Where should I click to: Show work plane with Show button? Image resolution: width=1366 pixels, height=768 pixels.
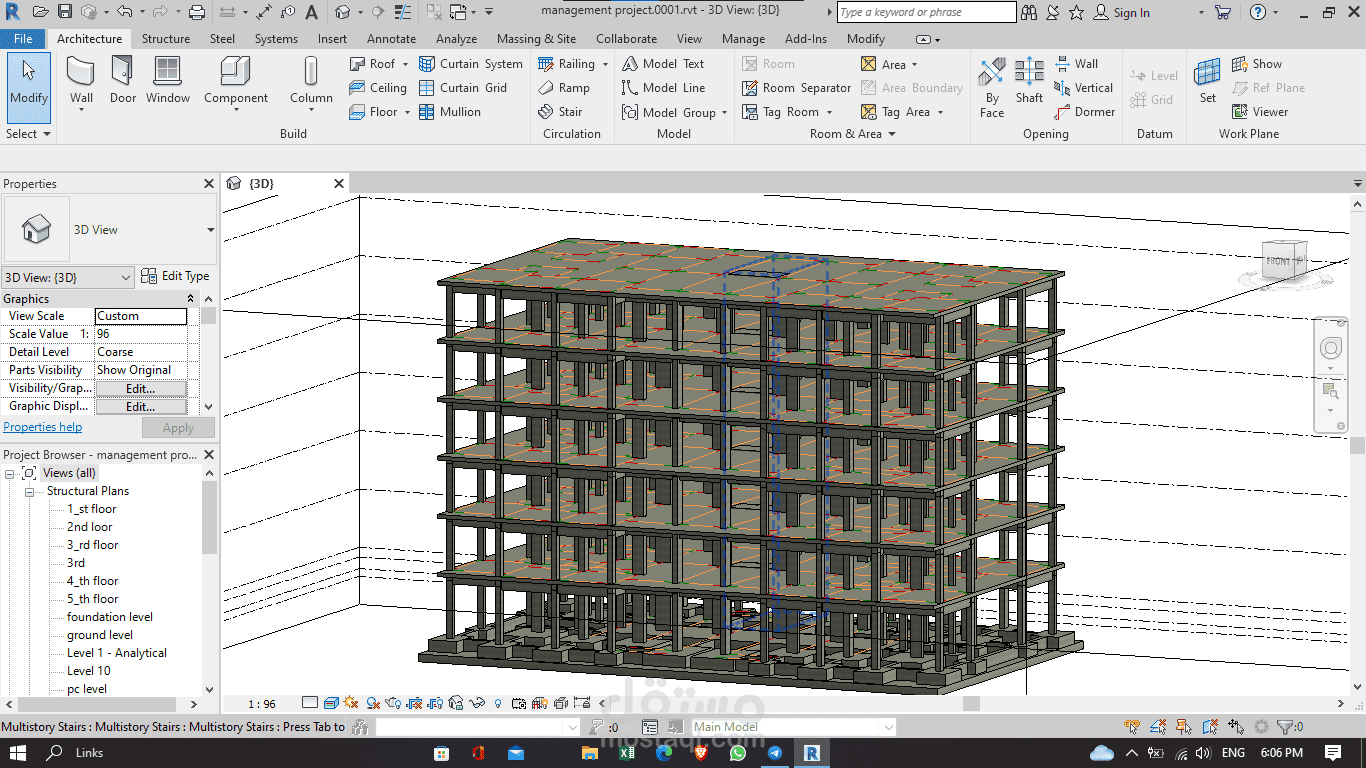point(1256,63)
